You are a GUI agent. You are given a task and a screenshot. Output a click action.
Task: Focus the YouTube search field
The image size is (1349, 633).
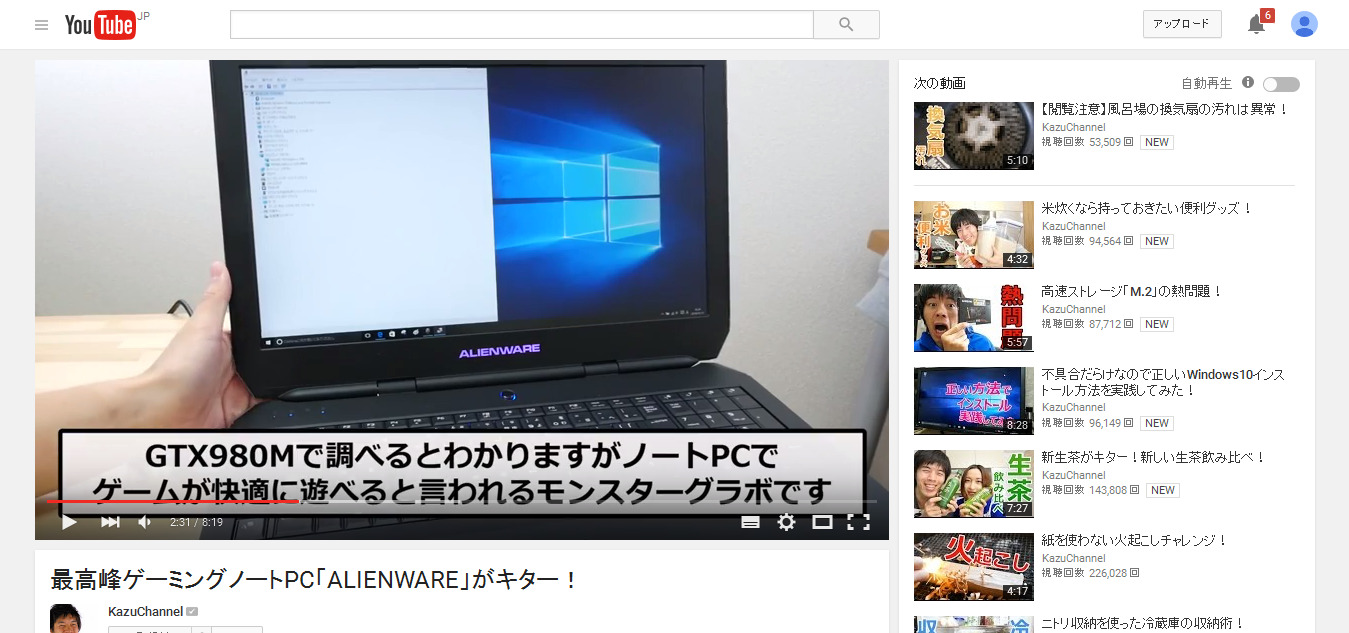tap(522, 25)
